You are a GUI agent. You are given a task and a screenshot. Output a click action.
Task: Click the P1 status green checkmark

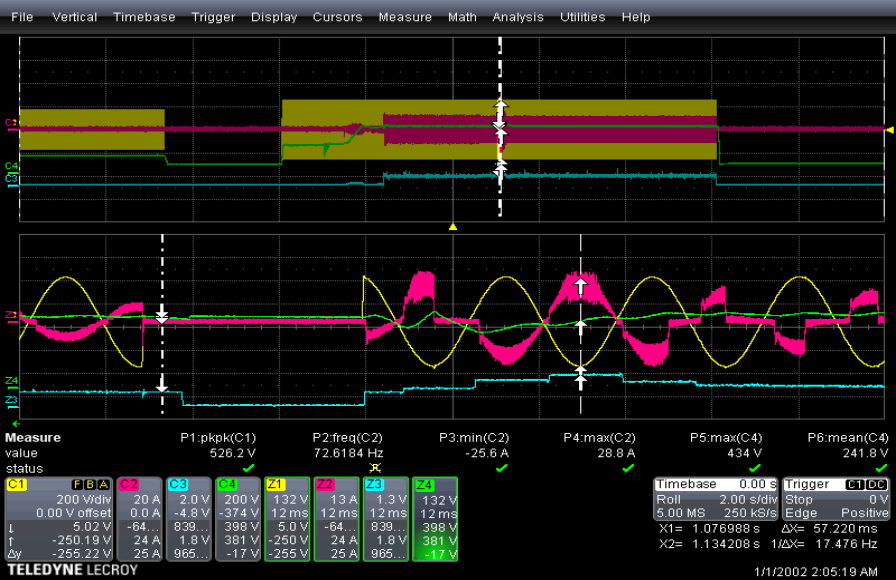click(x=248, y=469)
